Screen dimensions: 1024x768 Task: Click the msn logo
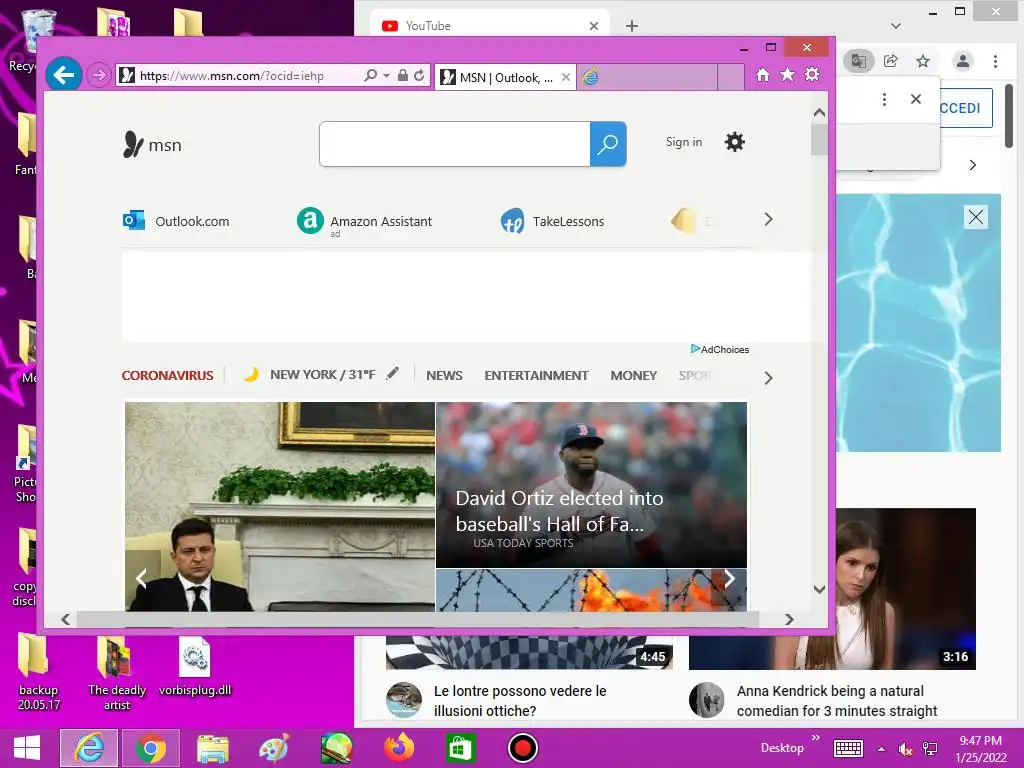coord(152,144)
